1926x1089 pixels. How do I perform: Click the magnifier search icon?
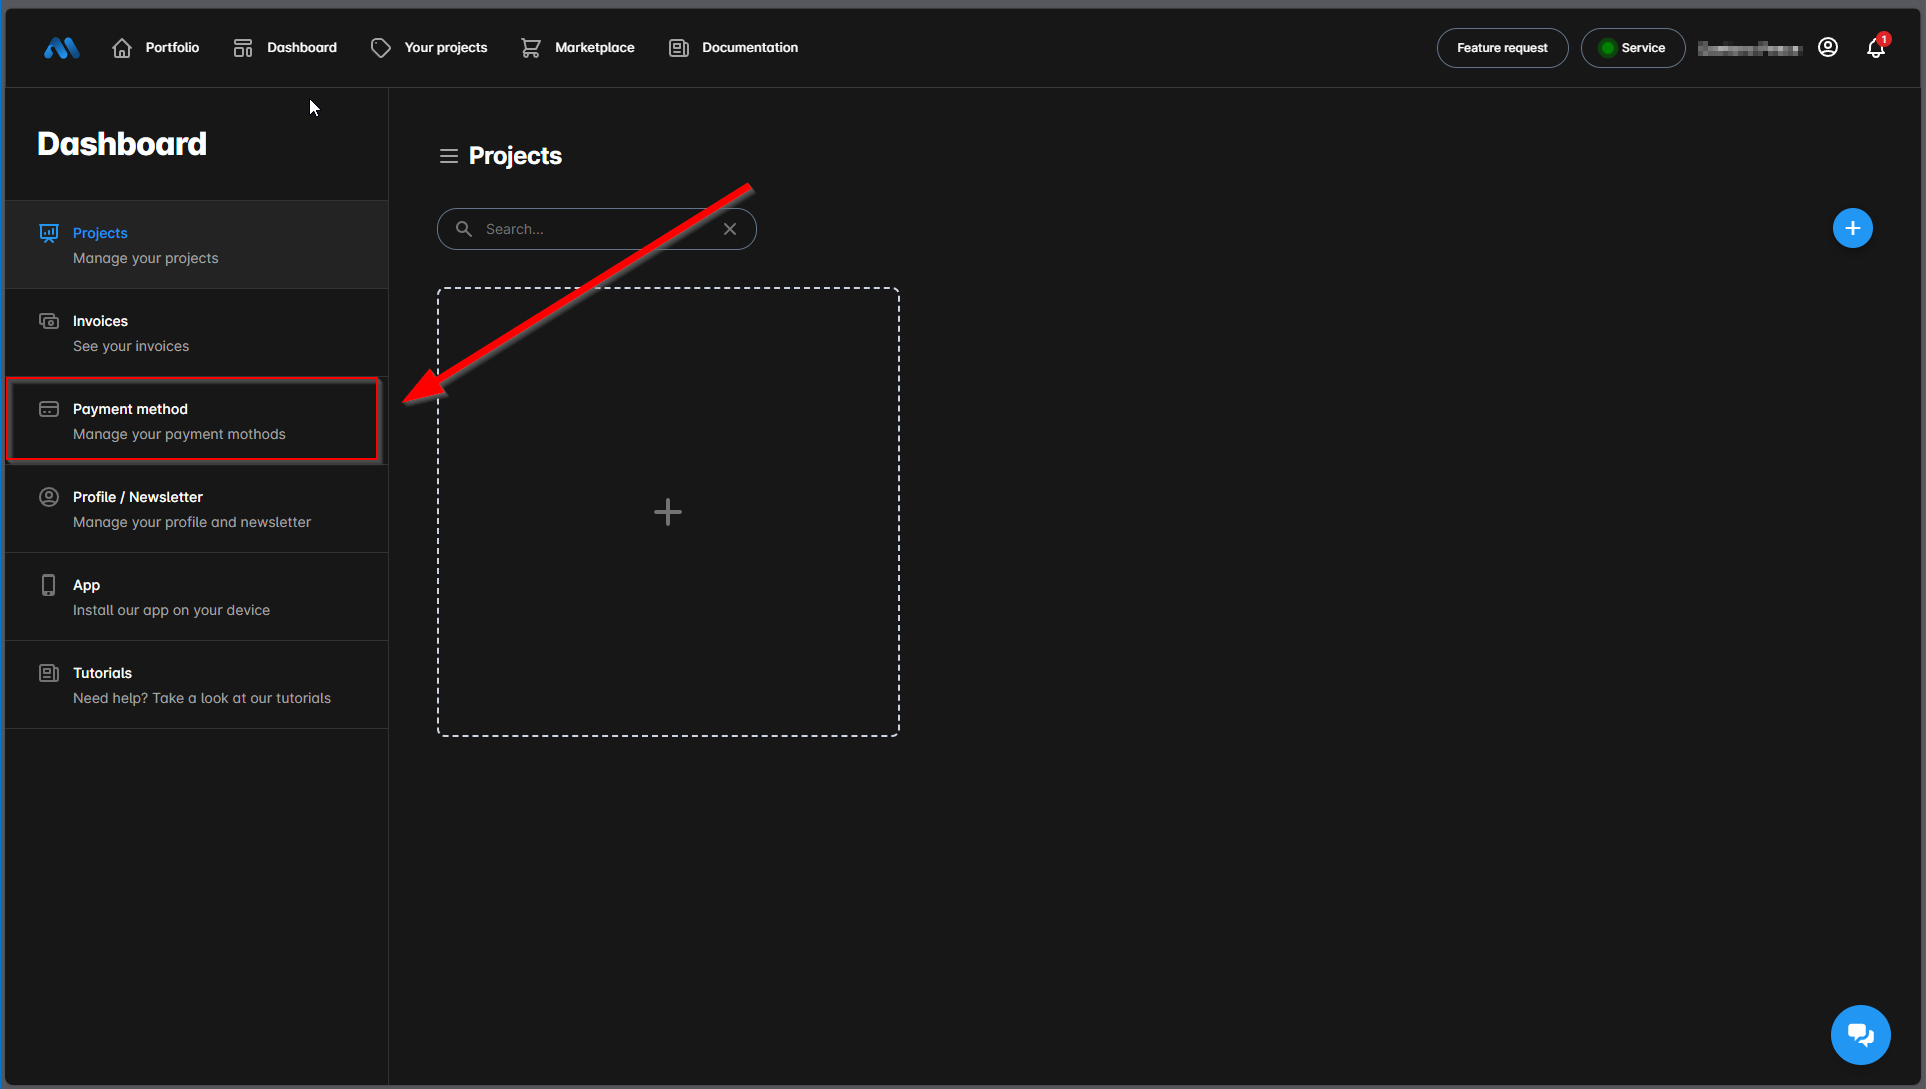point(464,229)
